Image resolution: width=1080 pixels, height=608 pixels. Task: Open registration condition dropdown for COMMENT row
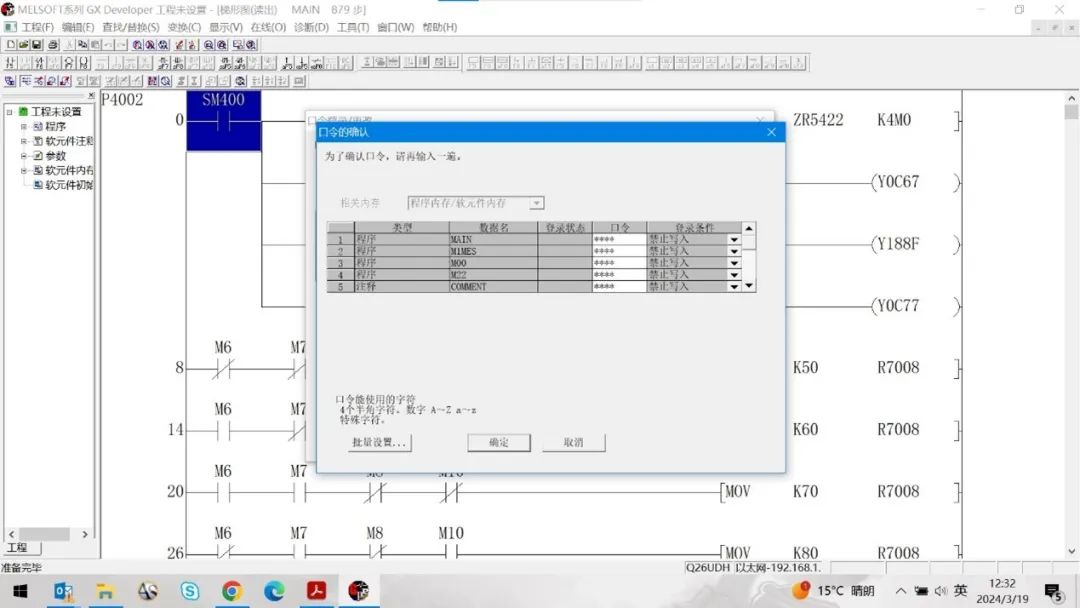coord(734,287)
